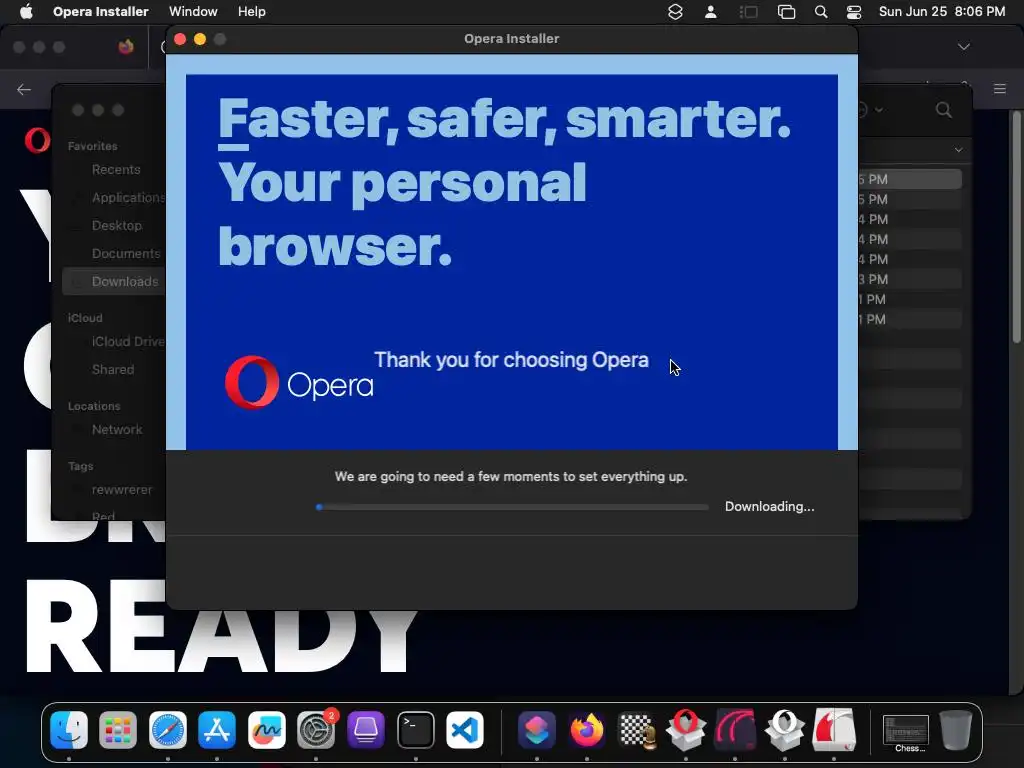This screenshot has width=1024, height=768.
Task: Expand the Firefox list-all-tabs chevron
Action: point(963,47)
